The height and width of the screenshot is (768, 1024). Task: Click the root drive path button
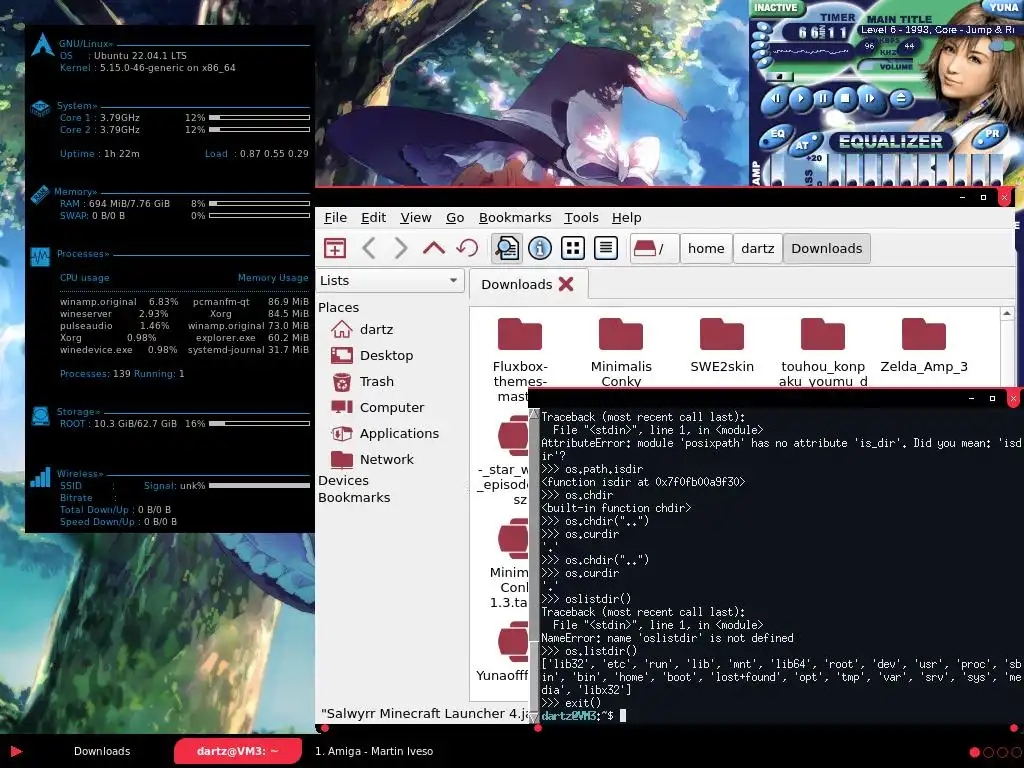click(x=652, y=248)
